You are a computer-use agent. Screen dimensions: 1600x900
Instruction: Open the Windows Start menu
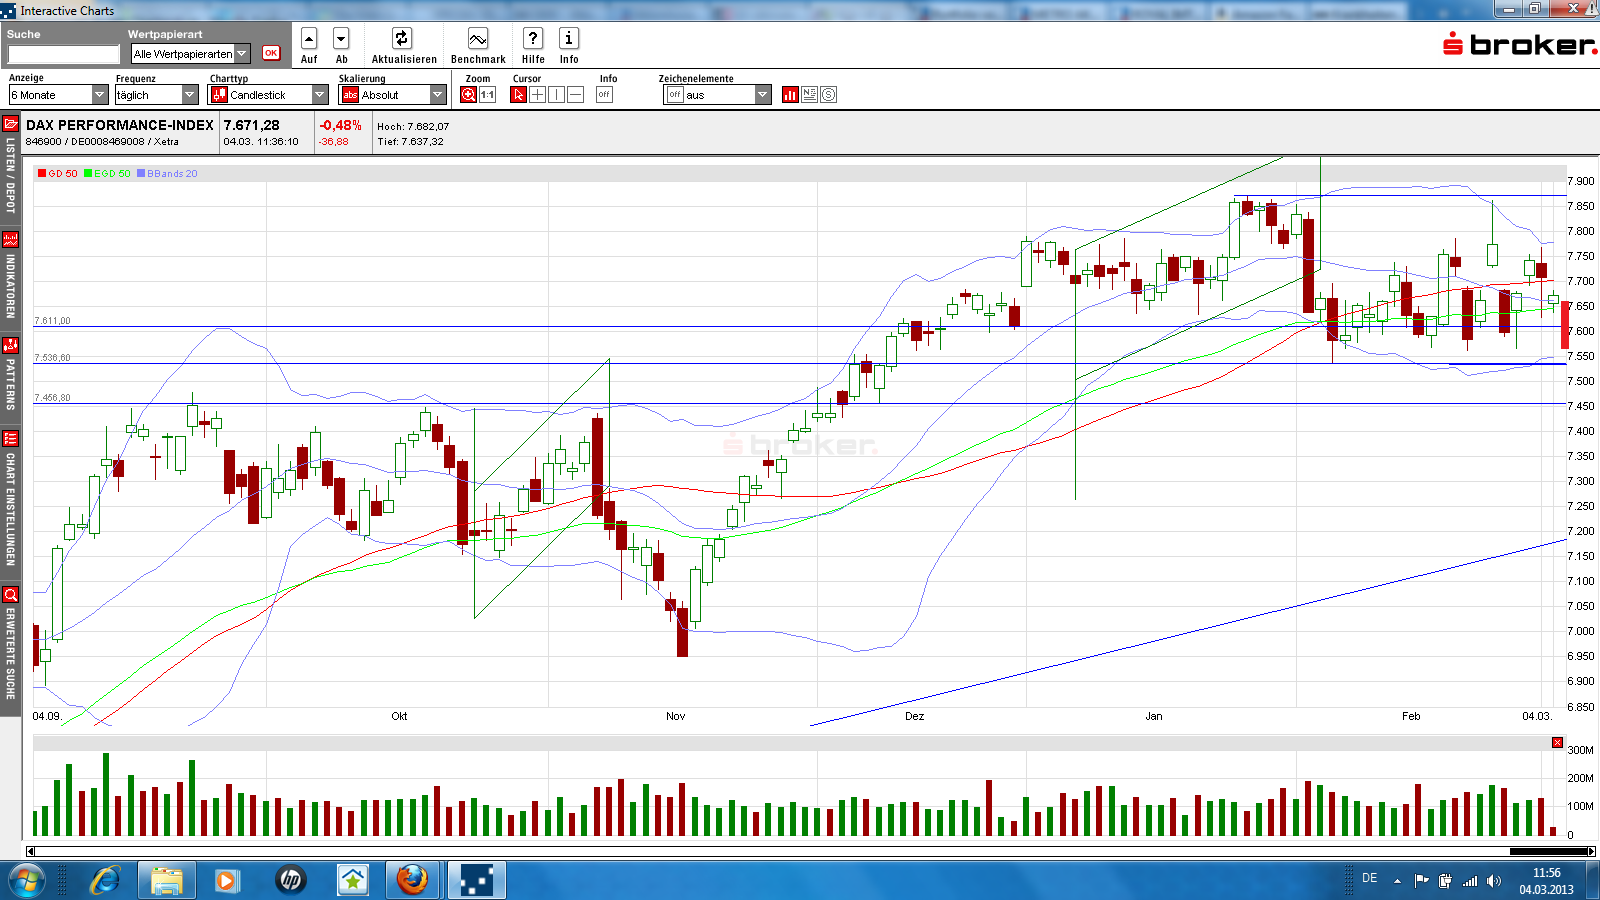27,880
